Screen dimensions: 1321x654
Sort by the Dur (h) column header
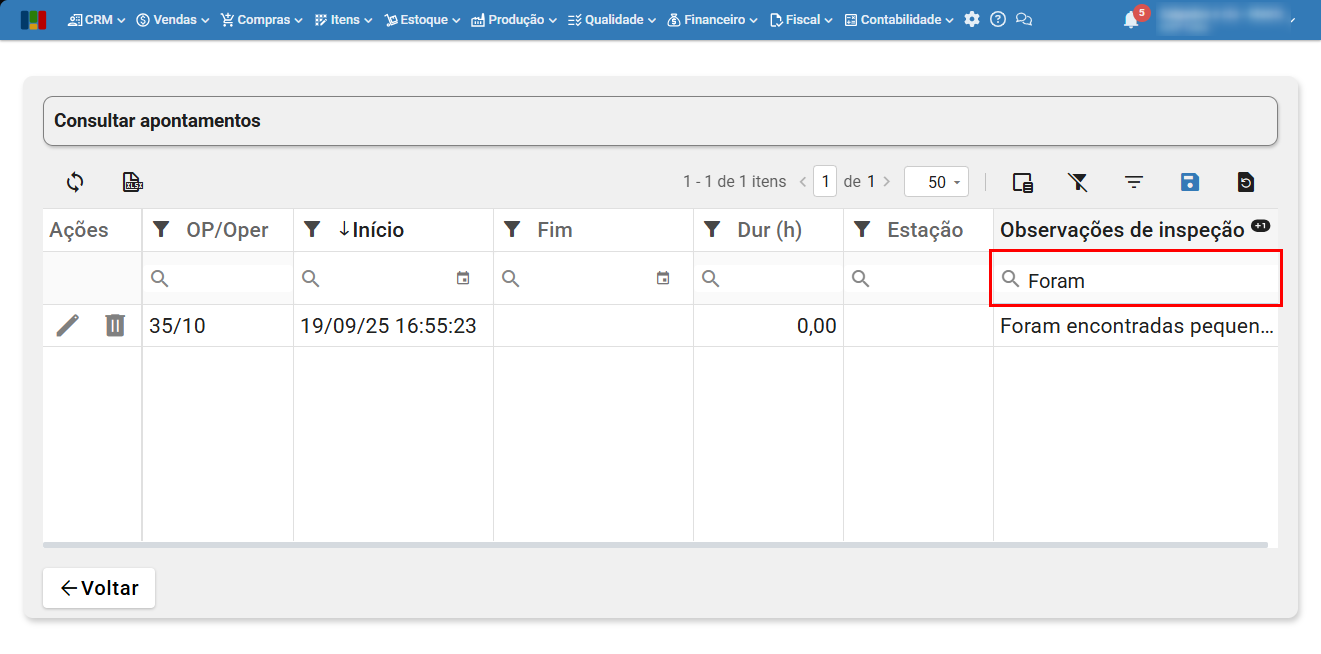[770, 230]
